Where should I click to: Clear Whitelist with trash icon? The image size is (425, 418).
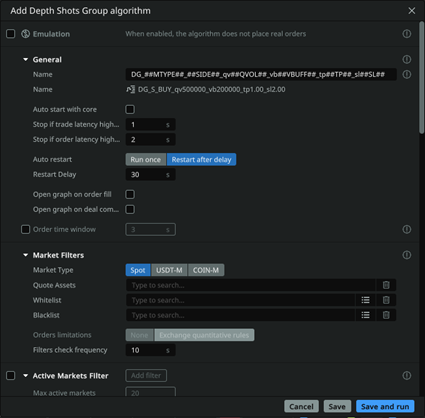(386, 300)
